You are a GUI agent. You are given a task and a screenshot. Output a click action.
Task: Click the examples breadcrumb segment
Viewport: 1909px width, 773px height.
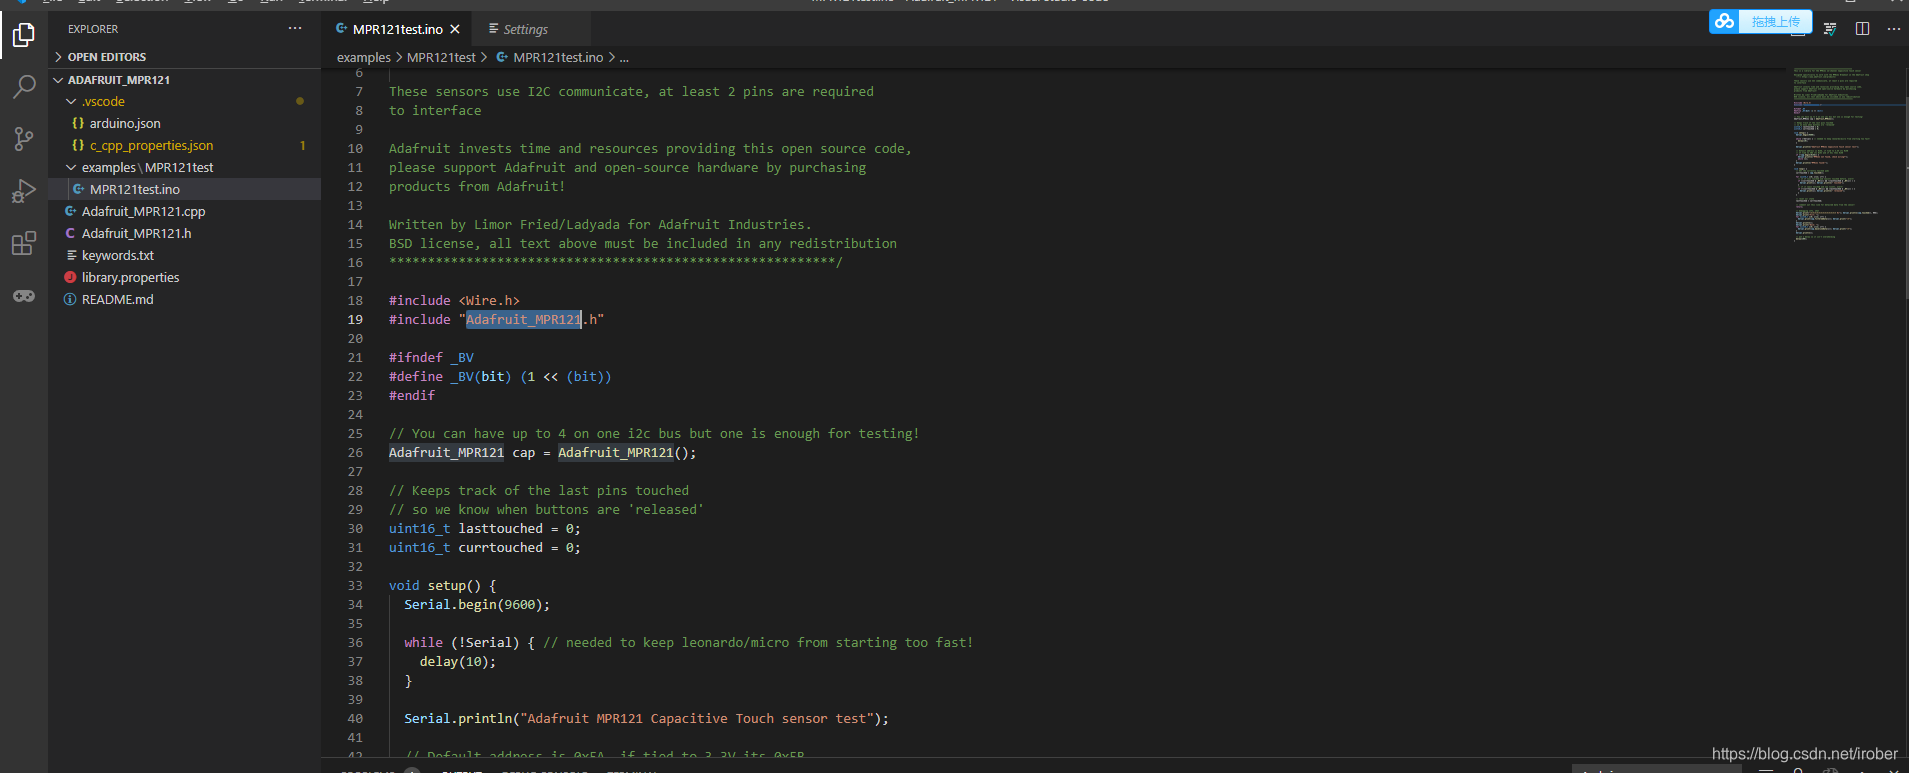(364, 58)
